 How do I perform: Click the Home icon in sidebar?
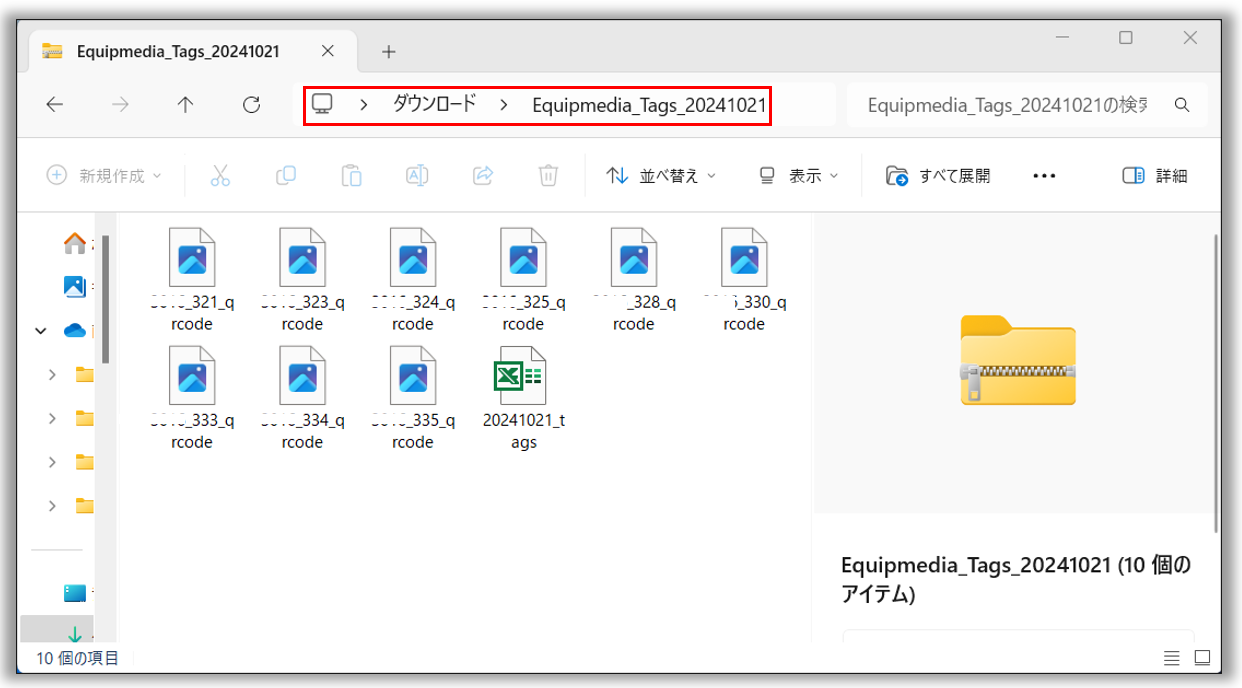[74, 243]
